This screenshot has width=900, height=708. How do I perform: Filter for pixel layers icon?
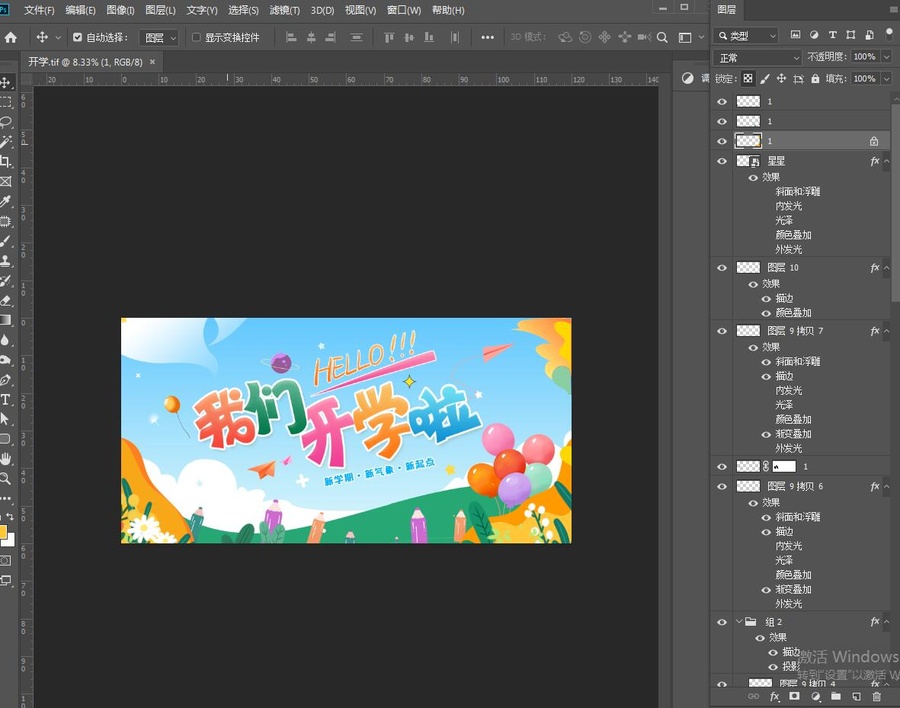pos(796,35)
